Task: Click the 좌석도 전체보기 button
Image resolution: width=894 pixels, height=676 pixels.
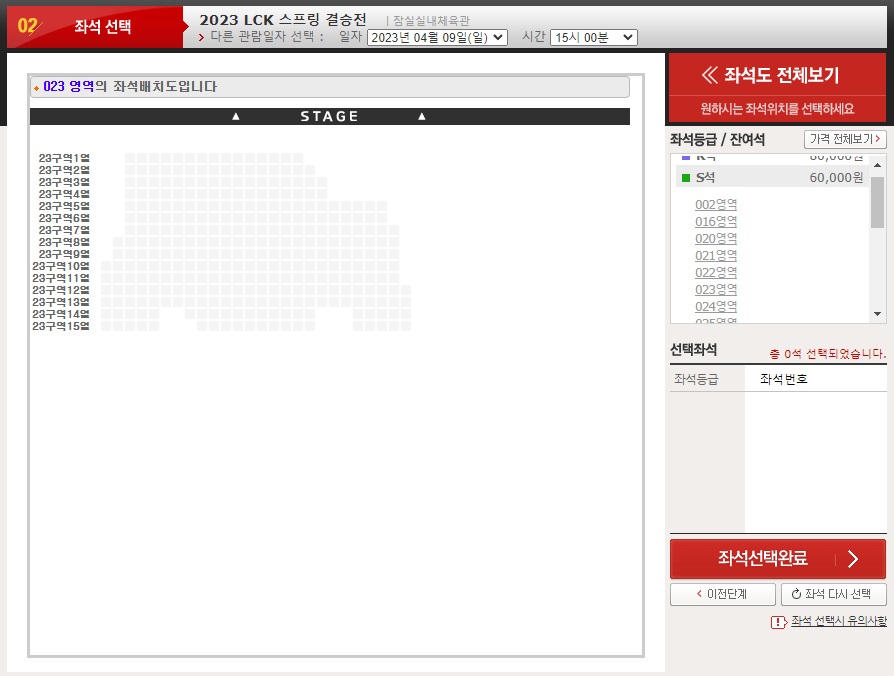Action: pos(777,75)
